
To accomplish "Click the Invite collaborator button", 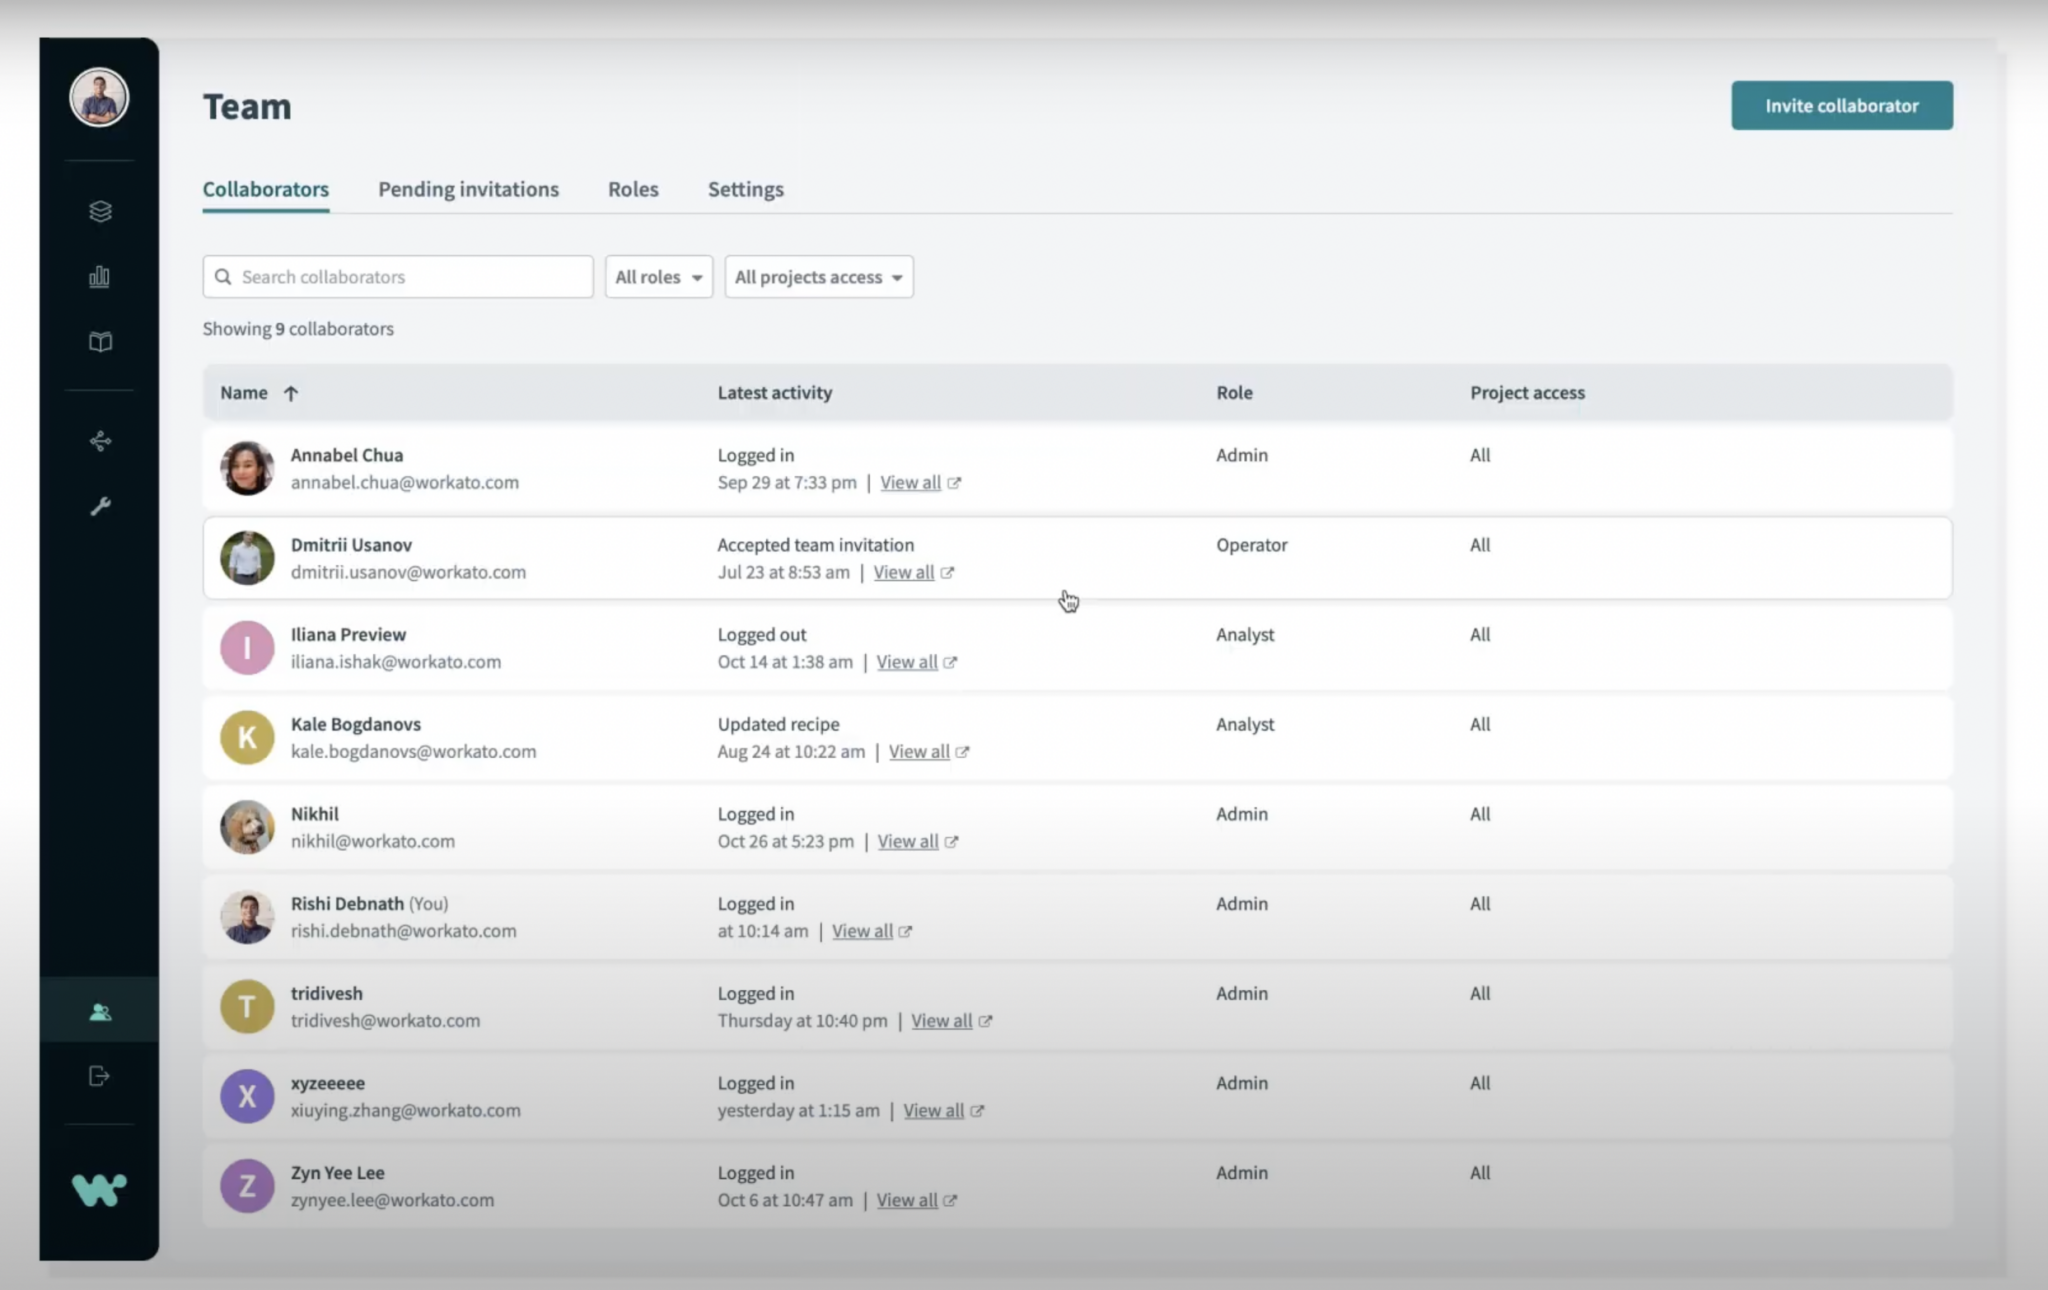I will tap(1841, 105).
